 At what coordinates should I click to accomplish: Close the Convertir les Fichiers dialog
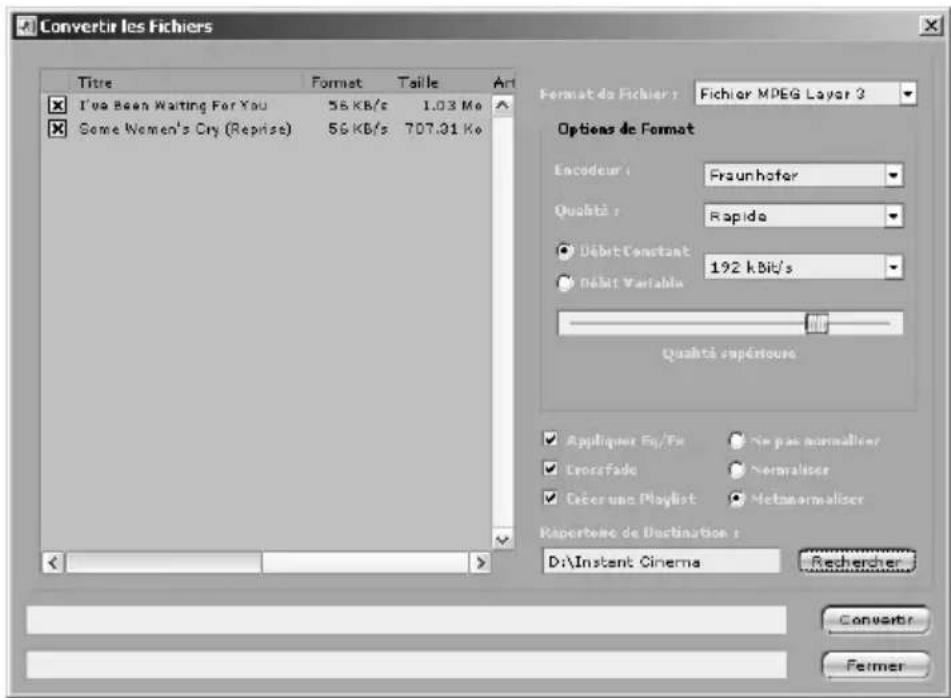tap(930, 25)
